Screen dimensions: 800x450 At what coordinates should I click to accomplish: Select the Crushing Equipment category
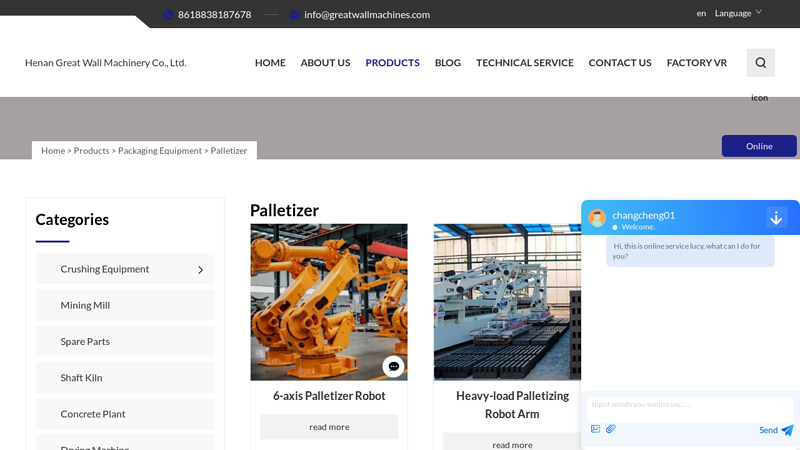tap(125, 269)
